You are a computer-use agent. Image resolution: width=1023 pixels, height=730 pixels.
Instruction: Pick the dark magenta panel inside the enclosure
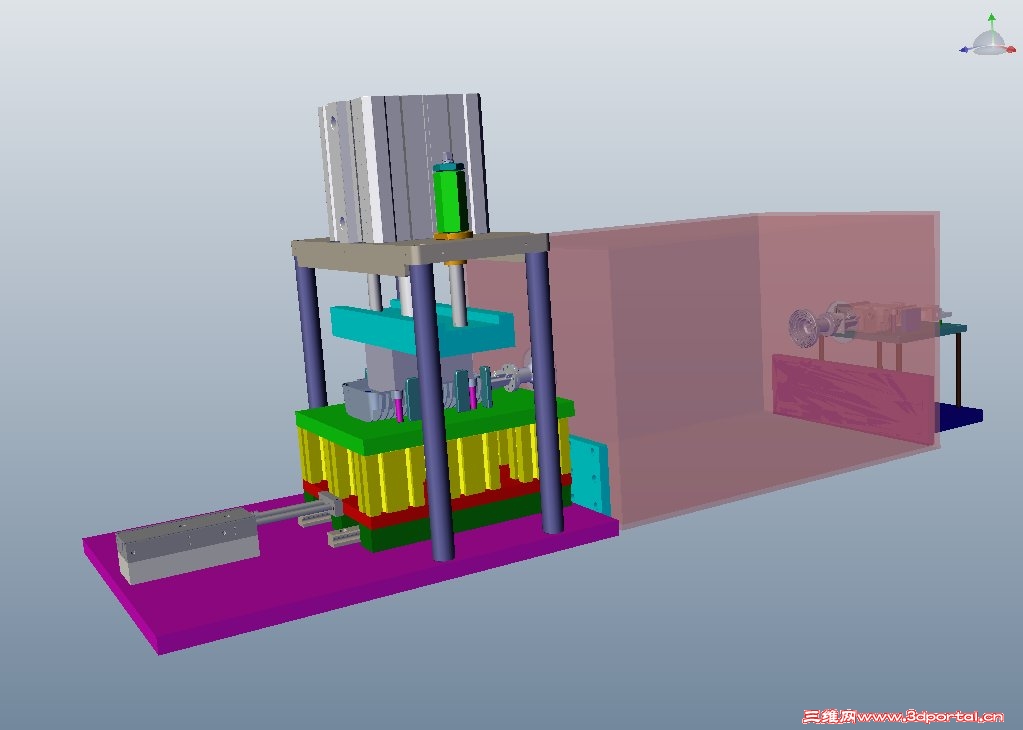853,398
